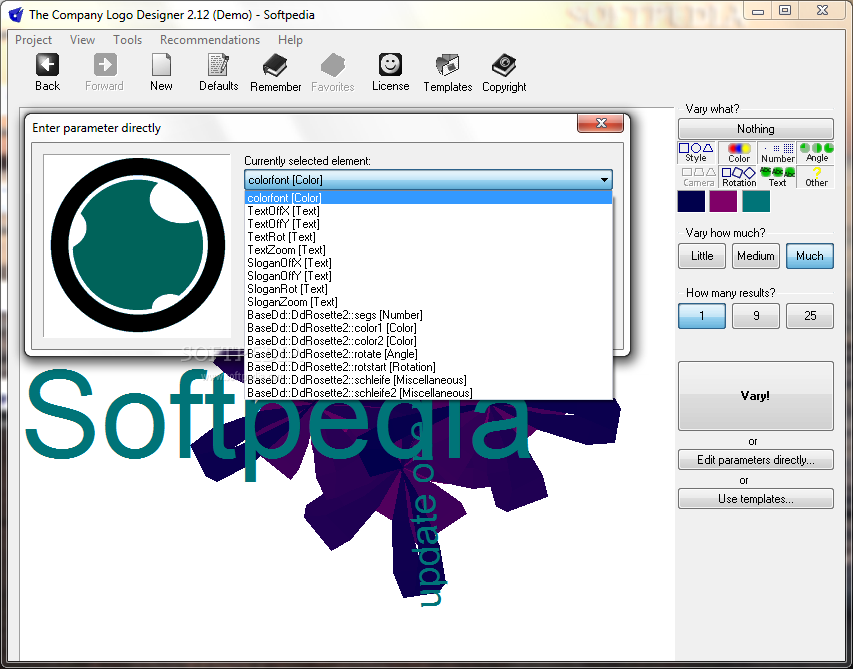Click the Vary! button
Screen dimensions: 853x669
point(756,395)
